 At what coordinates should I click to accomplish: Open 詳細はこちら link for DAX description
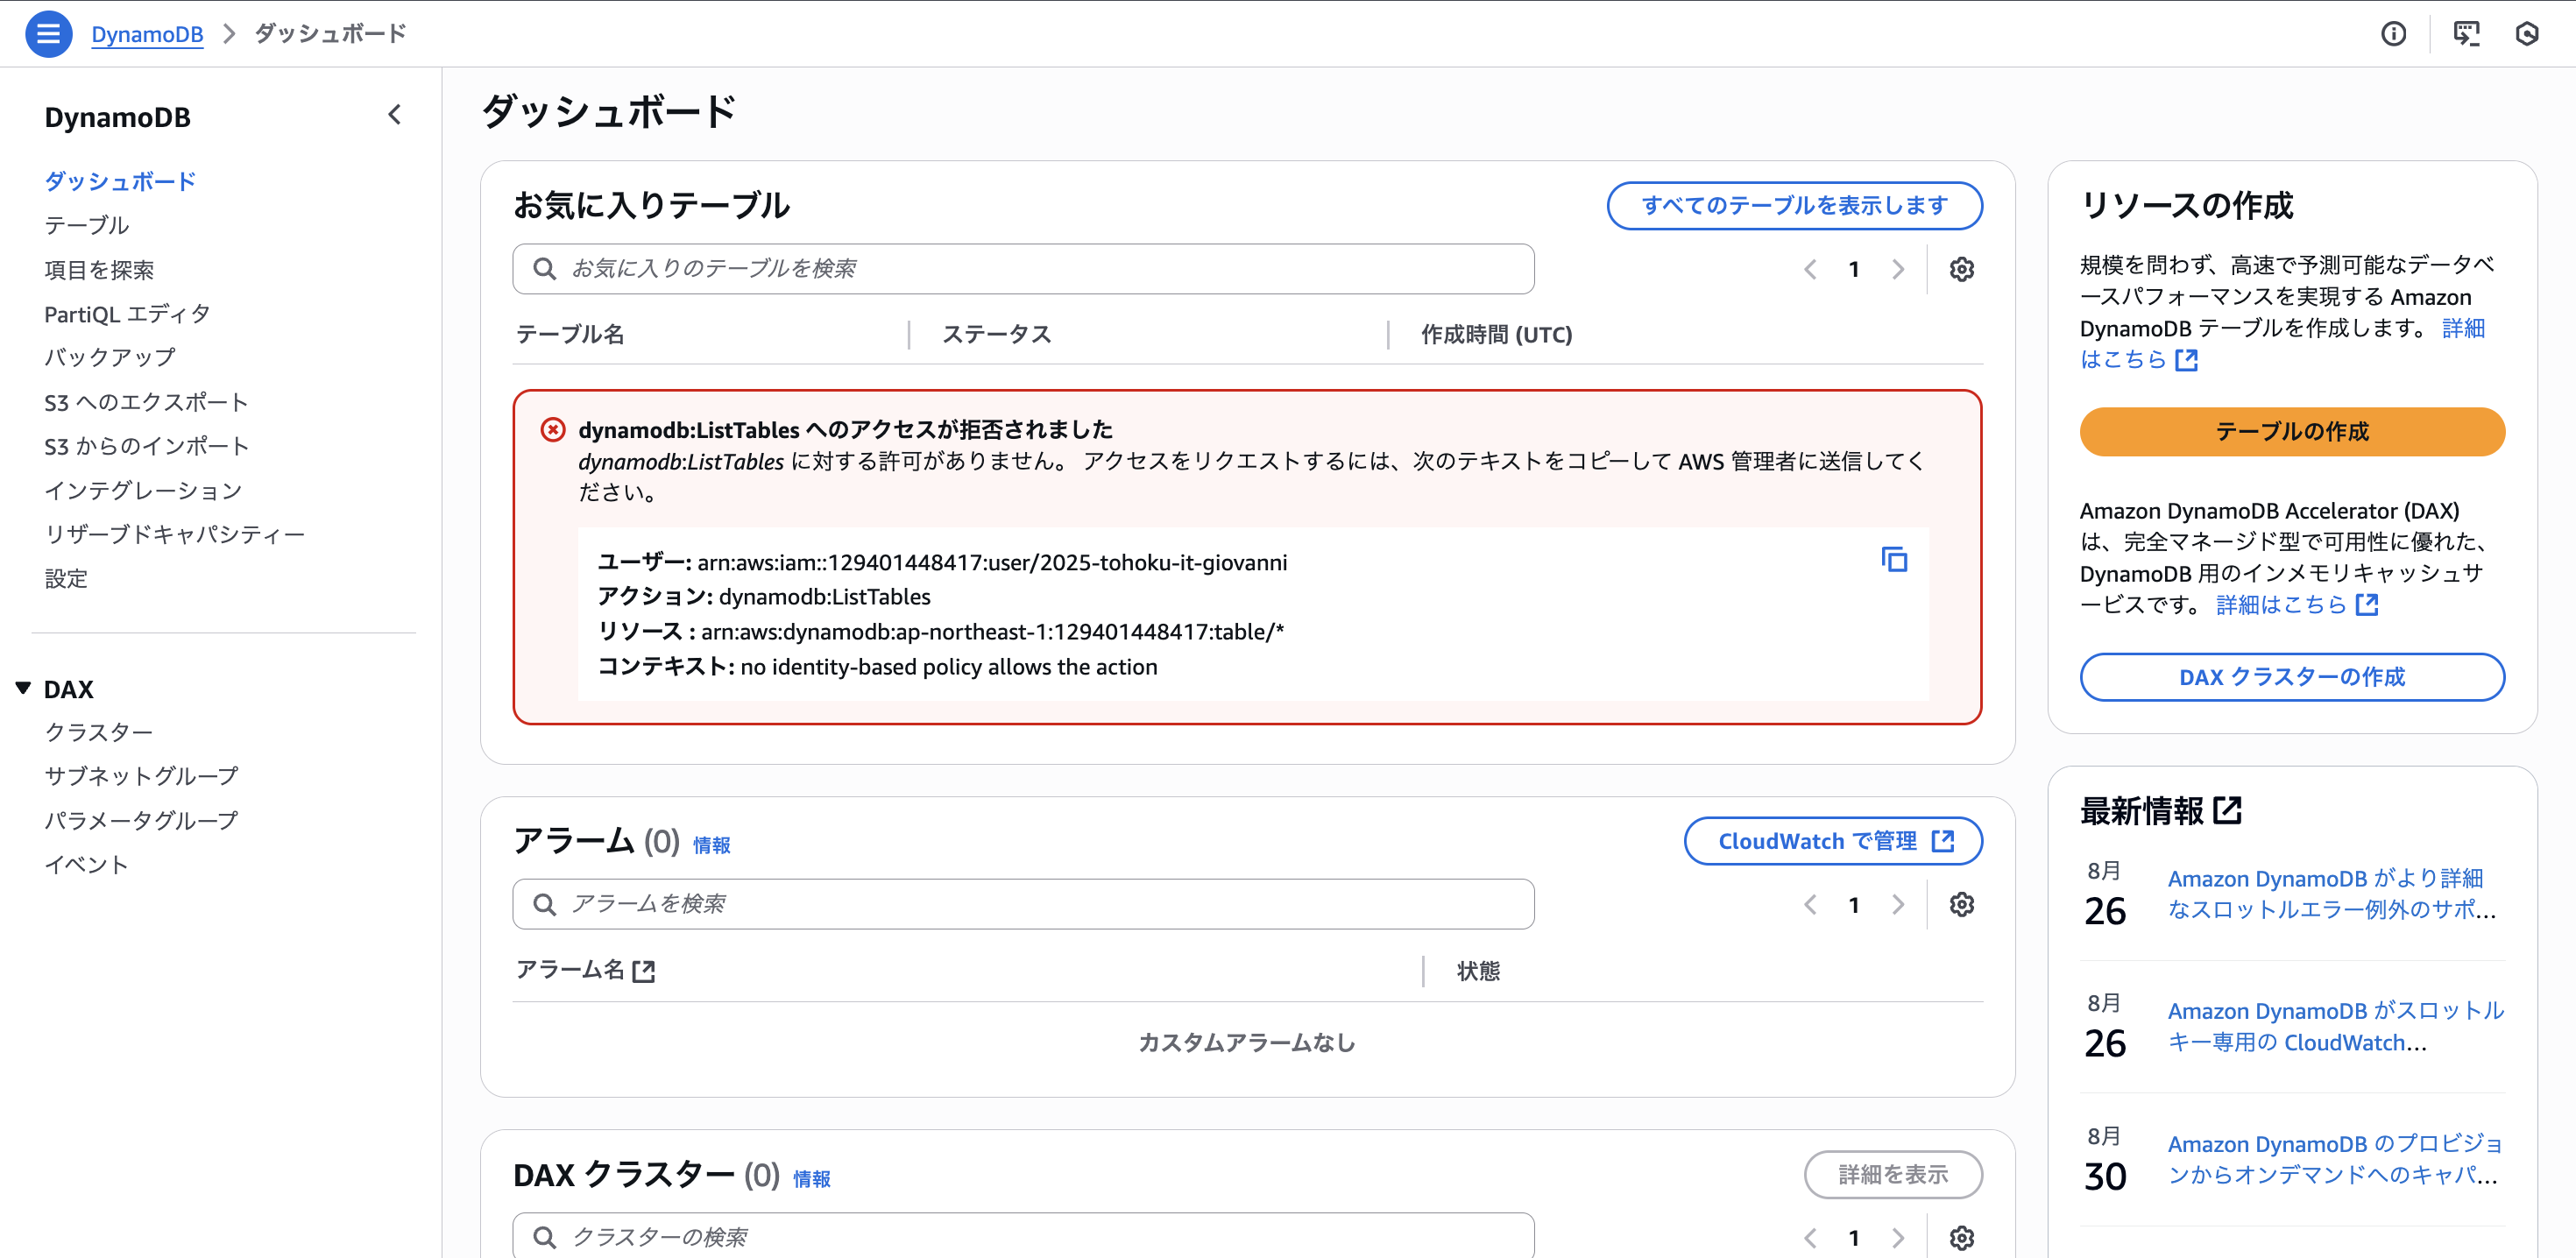2296,604
